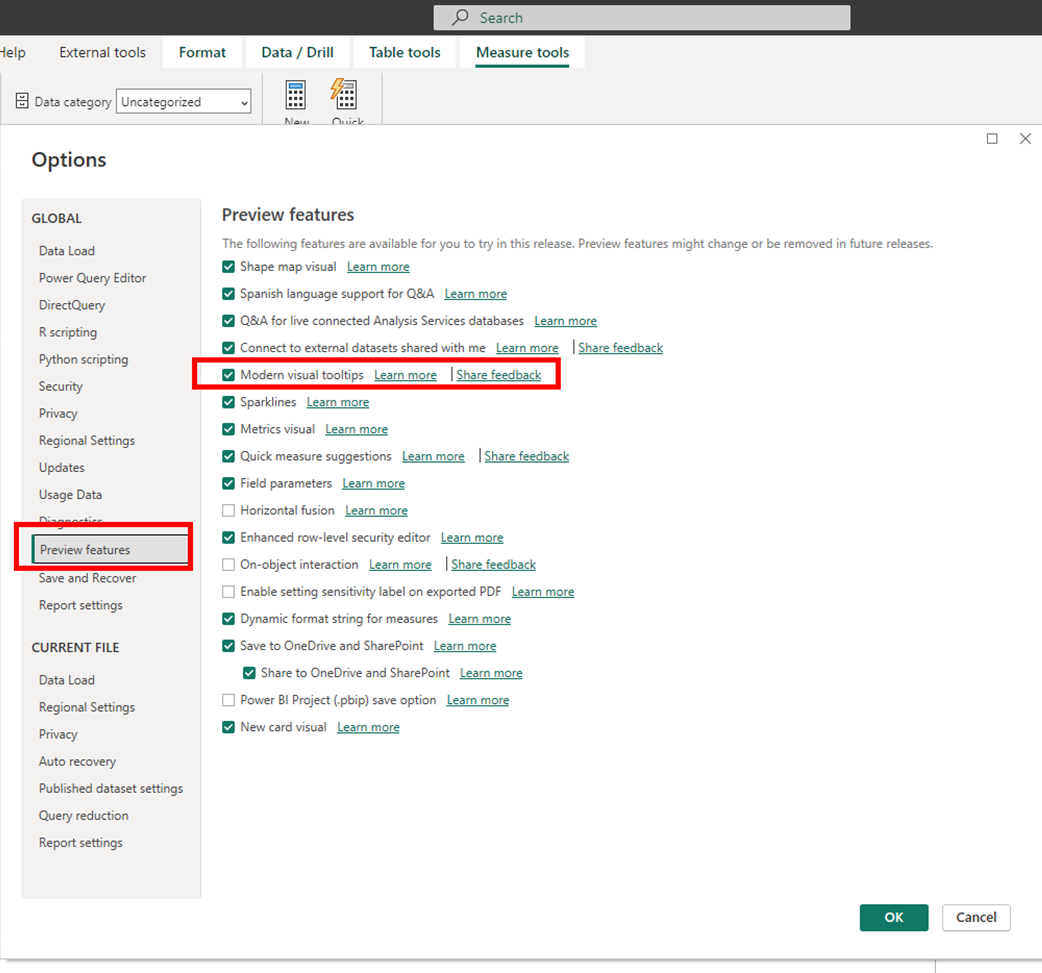Viewport: 1042px width, 973px height.
Task: Click the search magnifier icon
Action: [460, 17]
